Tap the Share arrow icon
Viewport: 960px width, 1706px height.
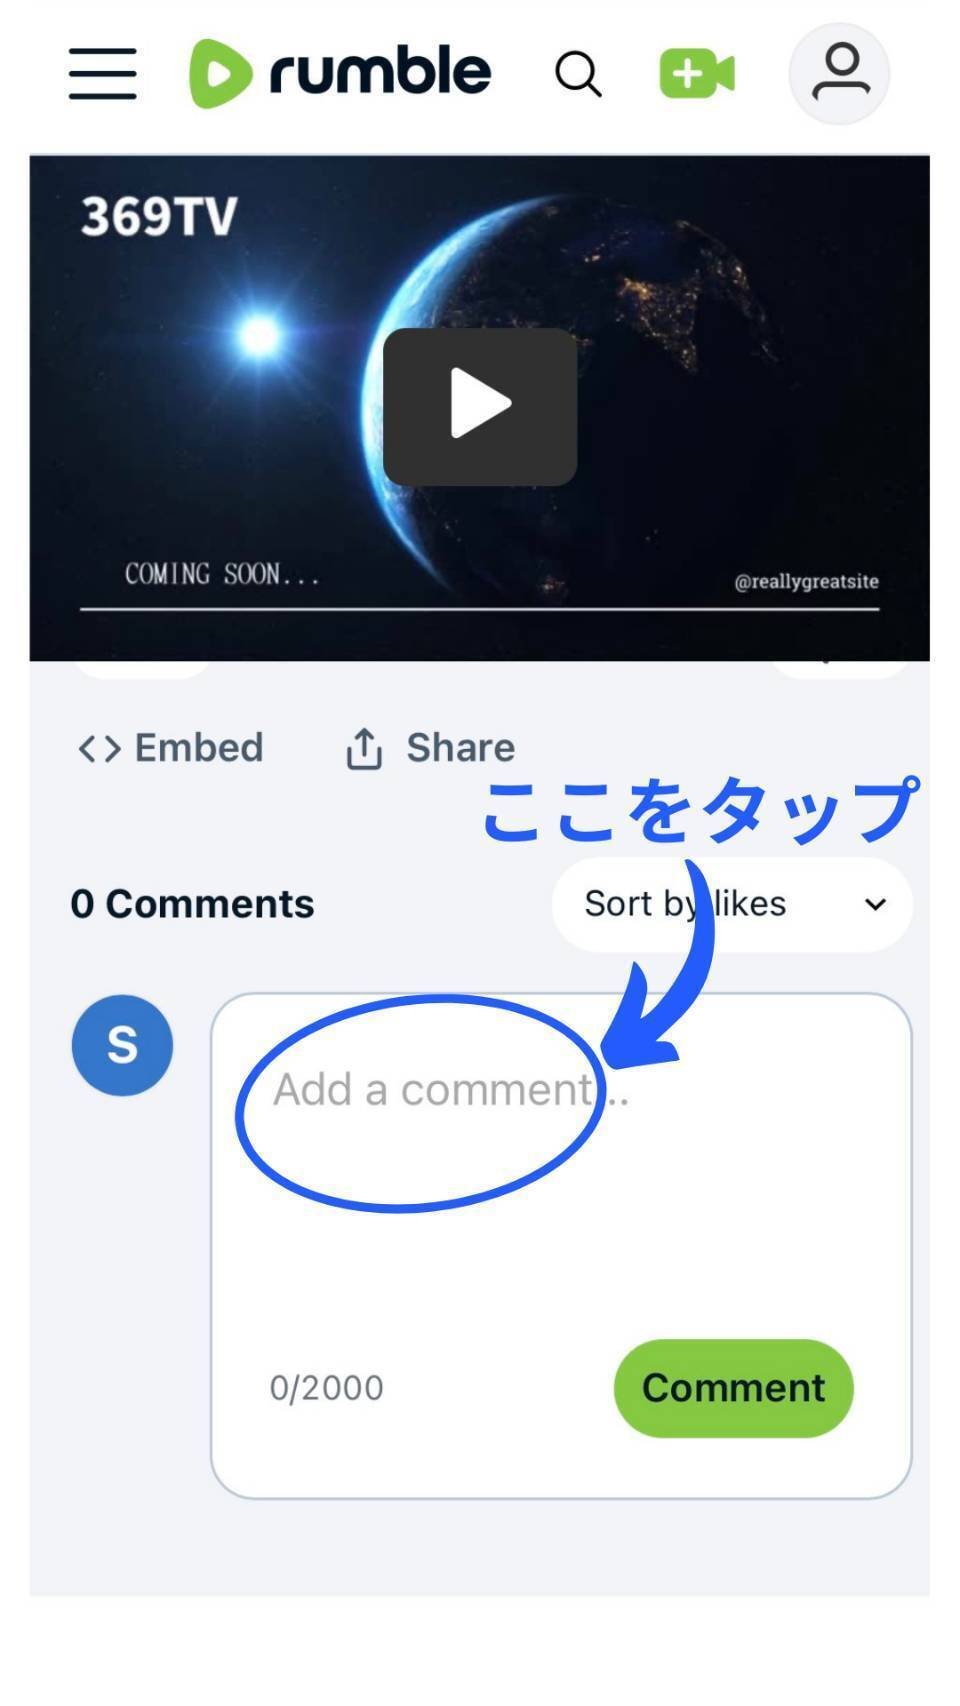(x=364, y=748)
